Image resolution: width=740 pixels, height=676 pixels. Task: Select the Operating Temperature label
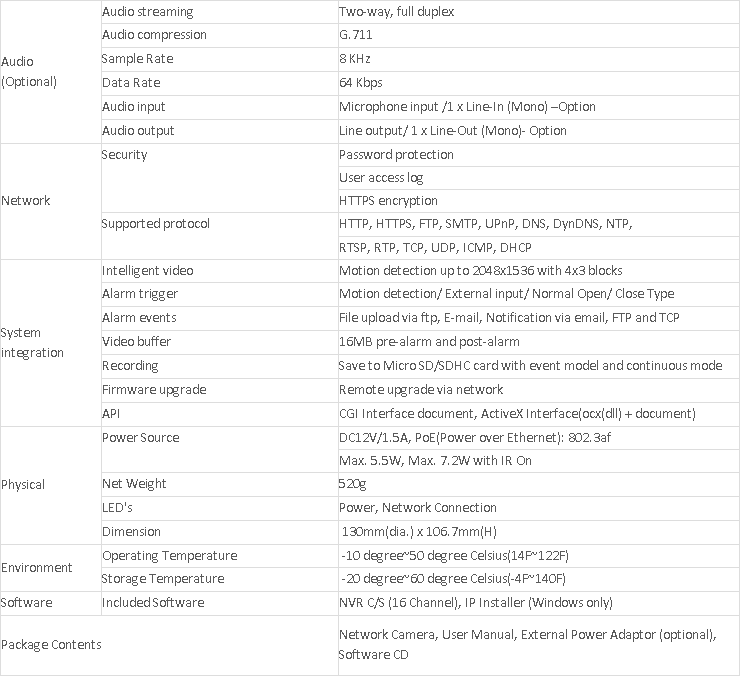(x=169, y=556)
